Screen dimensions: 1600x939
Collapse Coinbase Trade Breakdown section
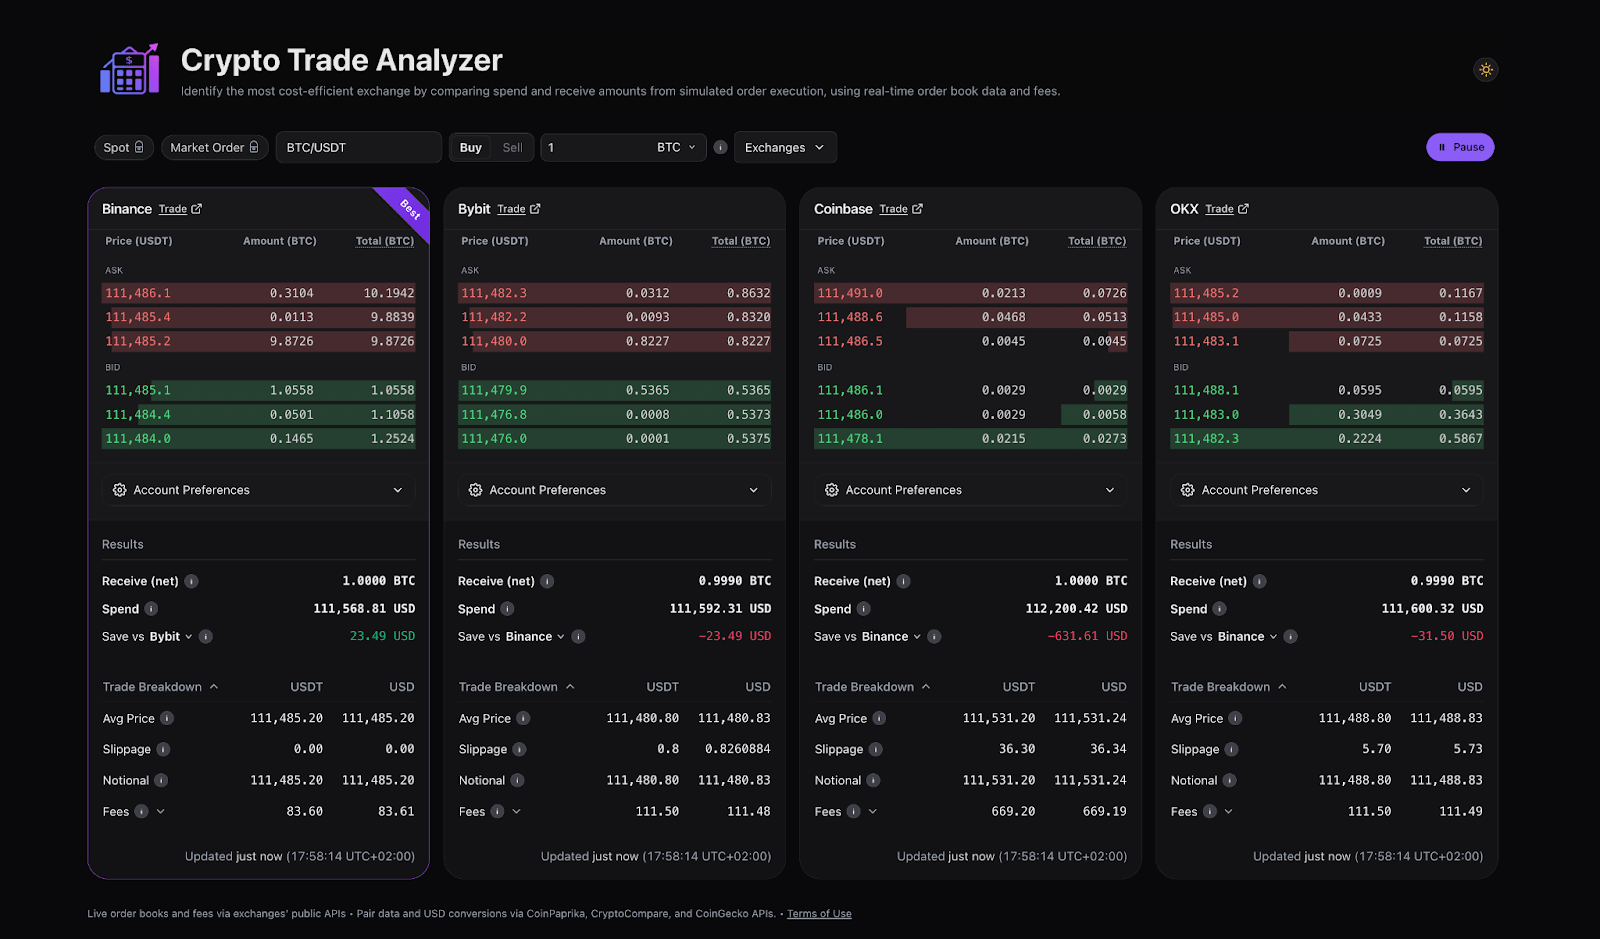(x=873, y=687)
